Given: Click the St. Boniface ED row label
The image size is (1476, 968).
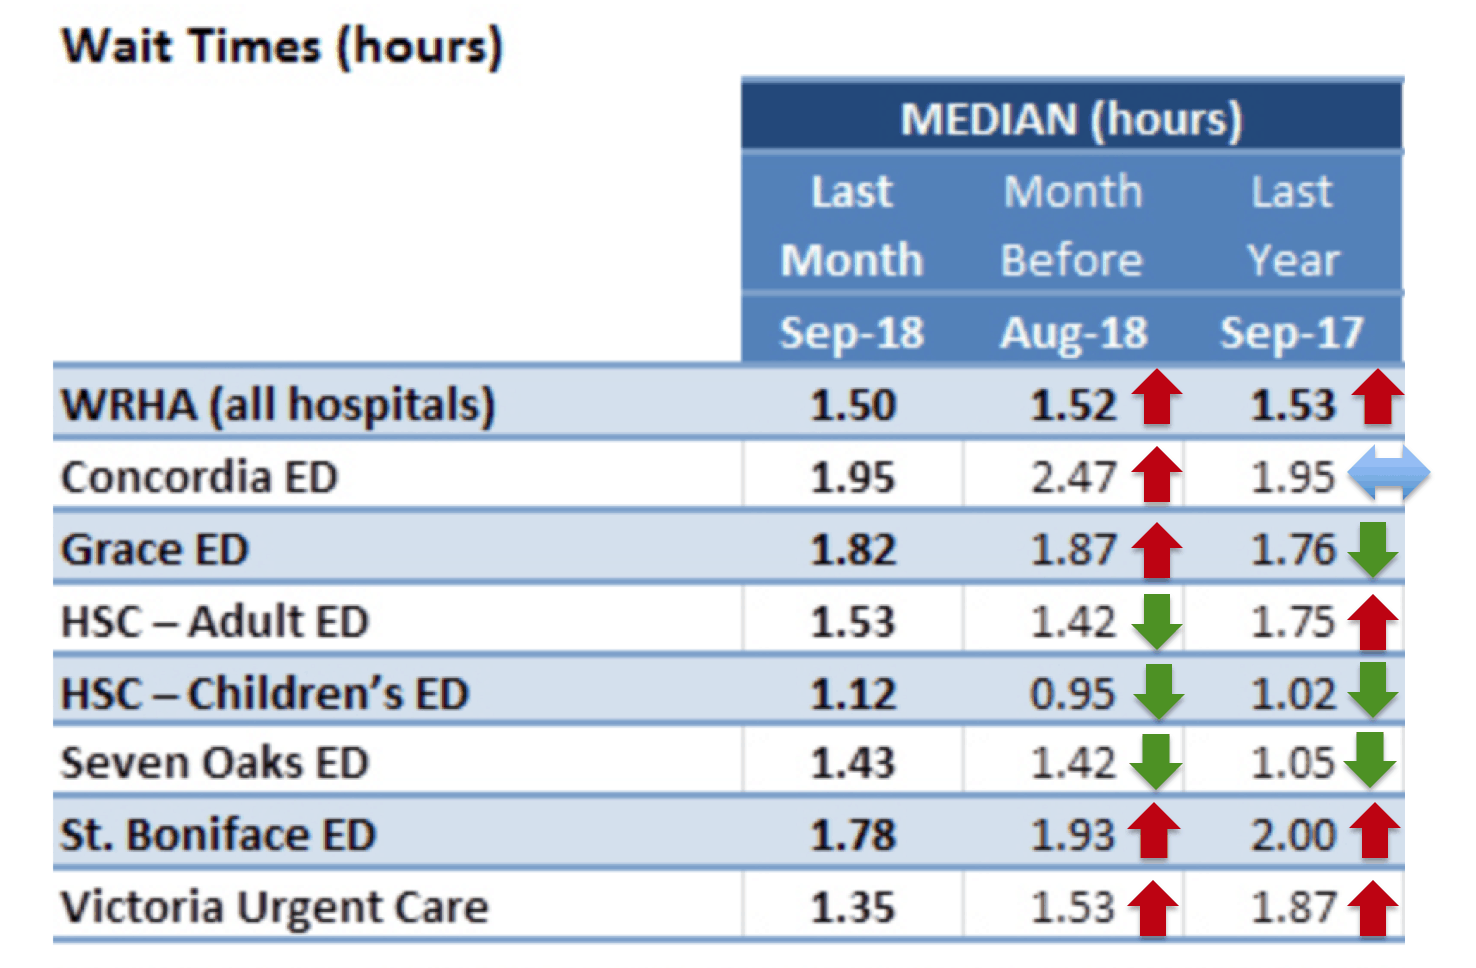Looking at the screenshot, I should pos(218,835).
